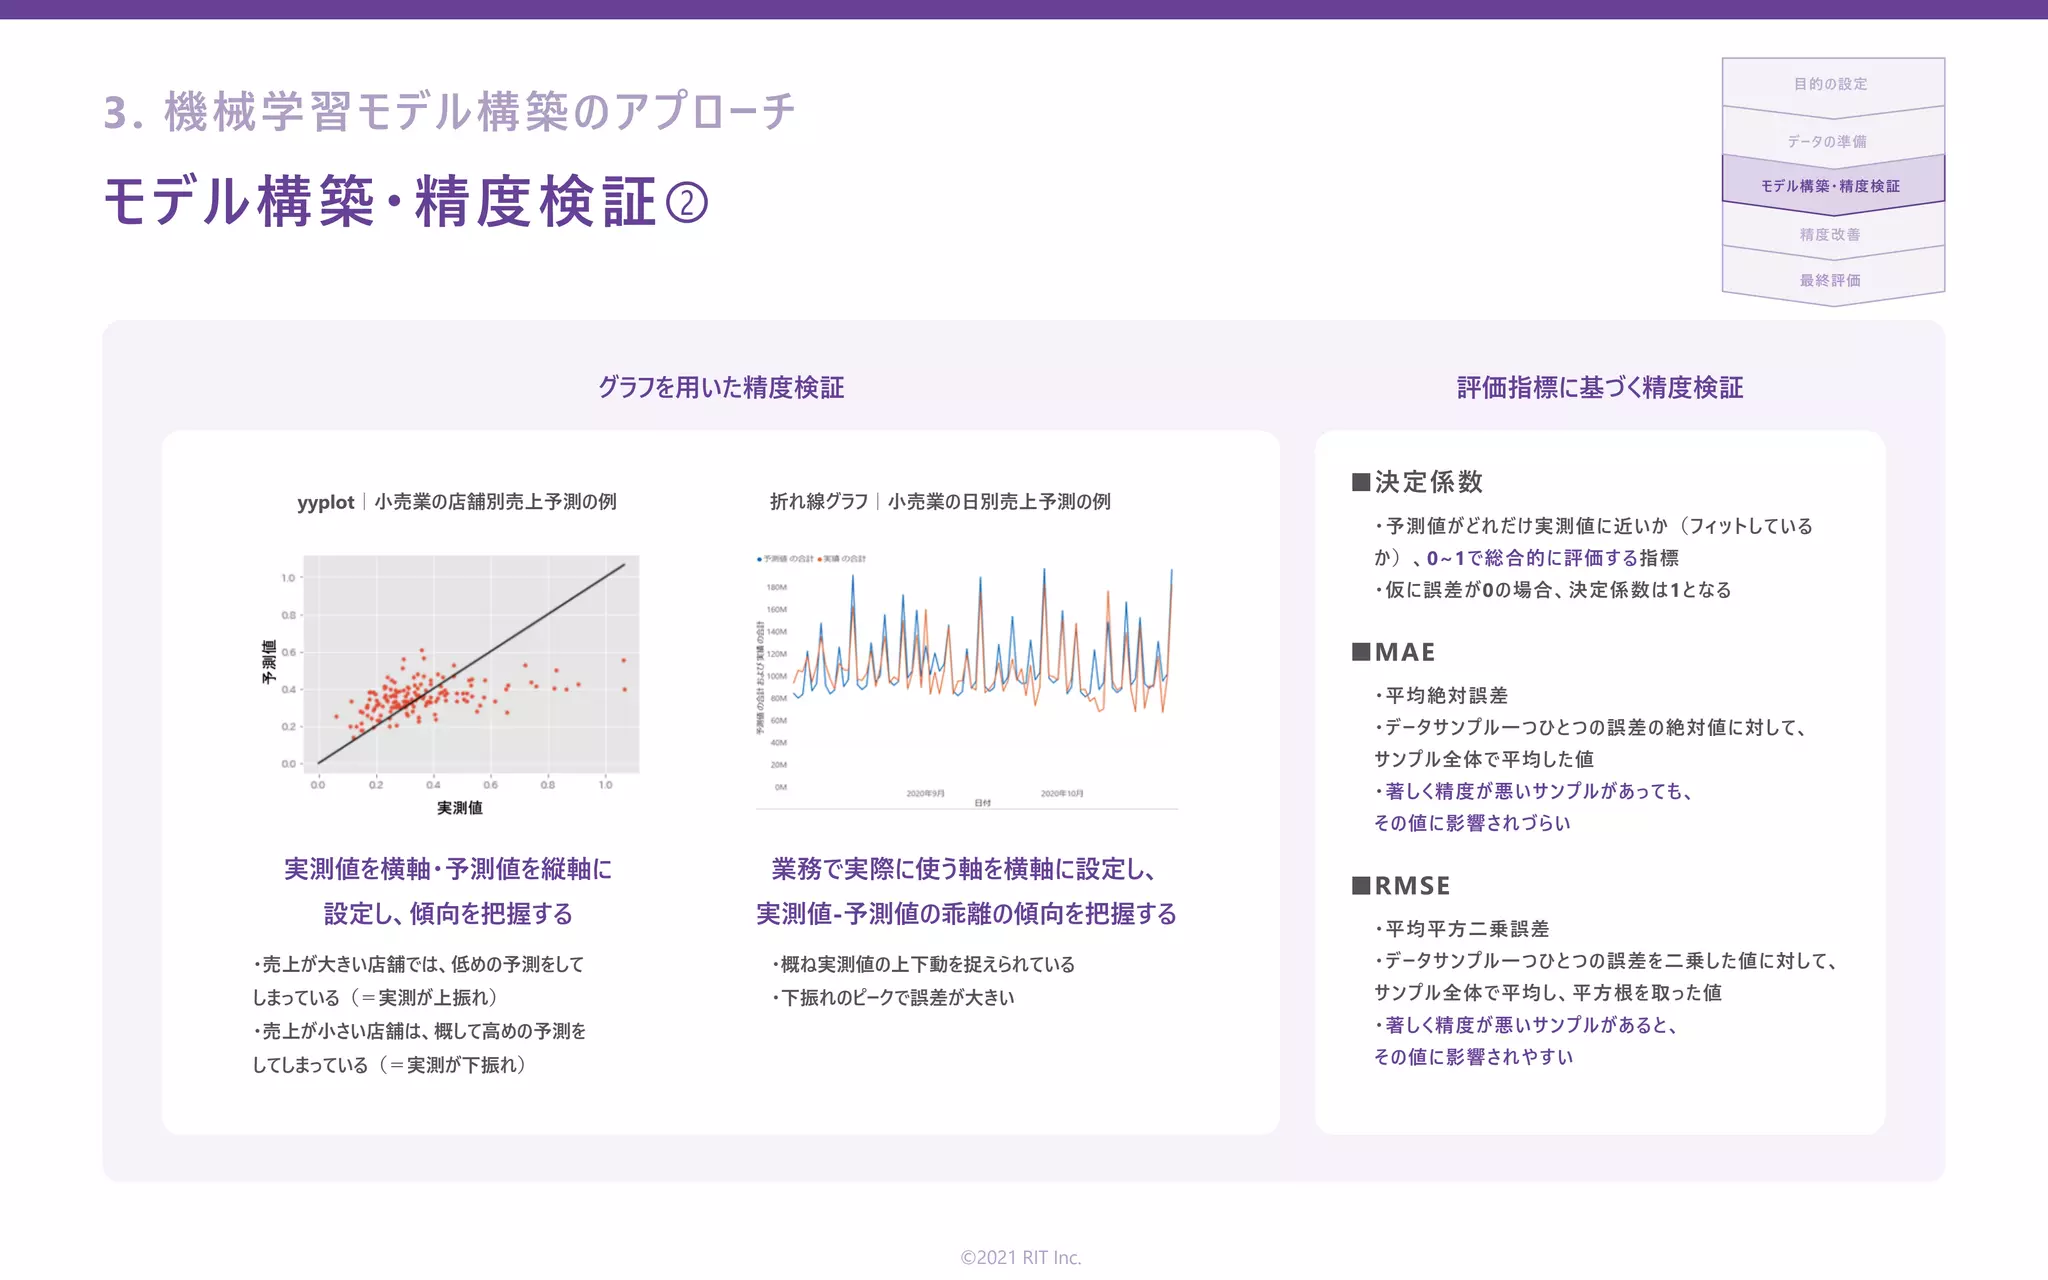Screen dimensions: 2048x1280
Task: Click the yyplot scatter chart image
Action: 470,665
